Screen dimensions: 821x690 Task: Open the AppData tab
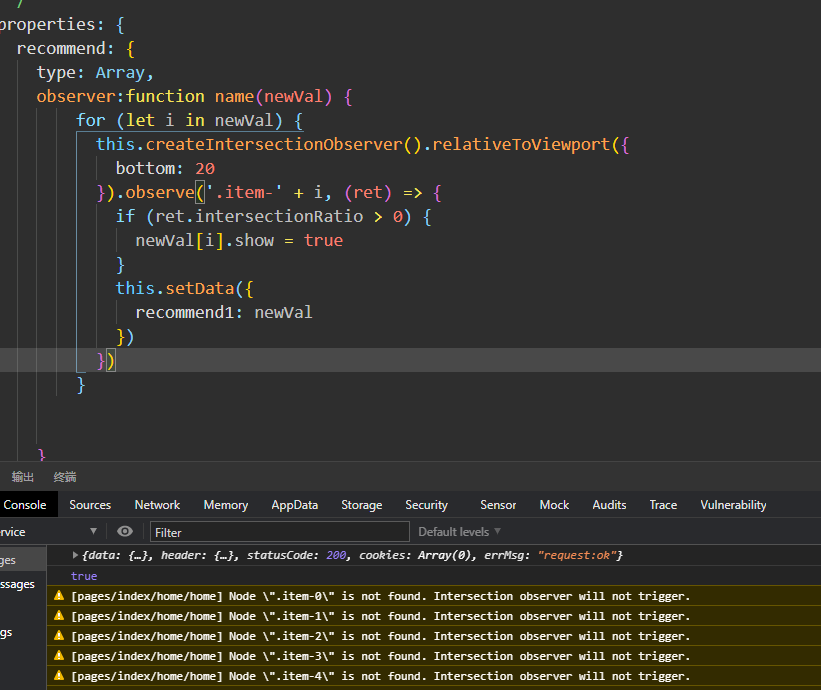[x=295, y=505]
